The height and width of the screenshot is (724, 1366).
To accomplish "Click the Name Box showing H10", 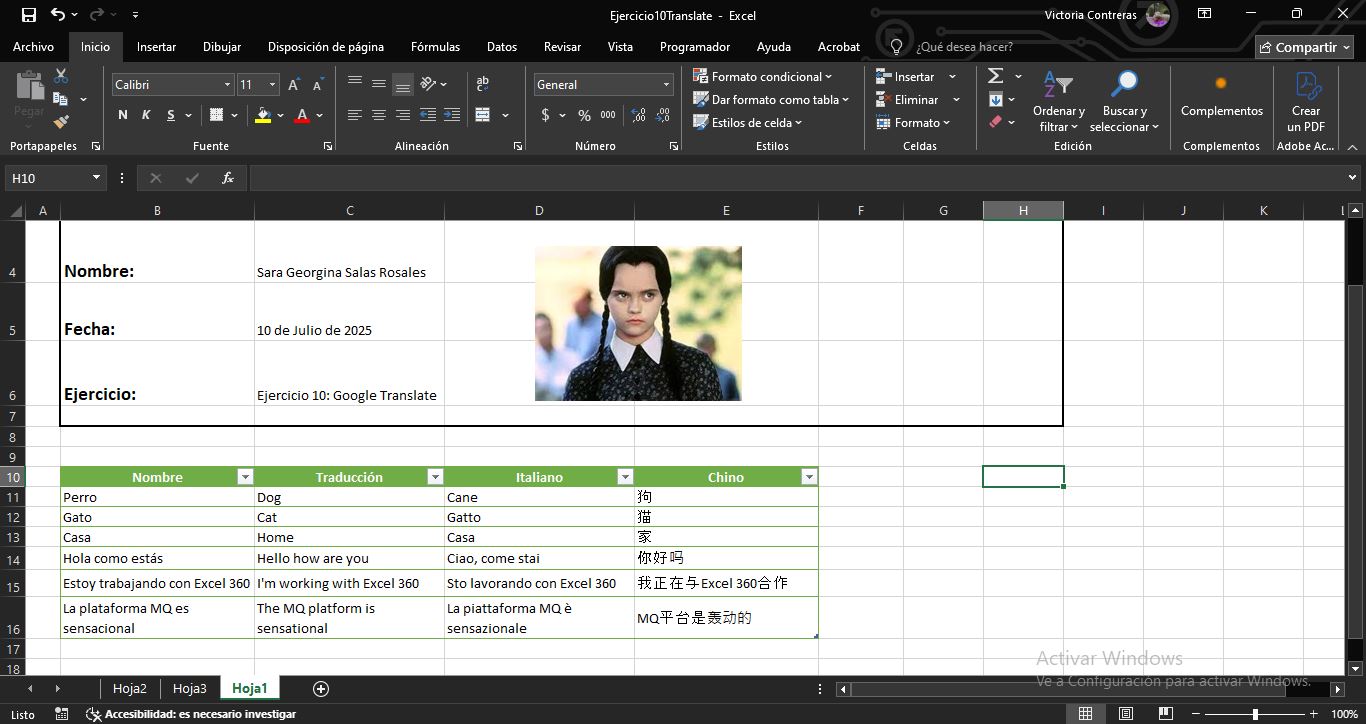I will [x=48, y=178].
